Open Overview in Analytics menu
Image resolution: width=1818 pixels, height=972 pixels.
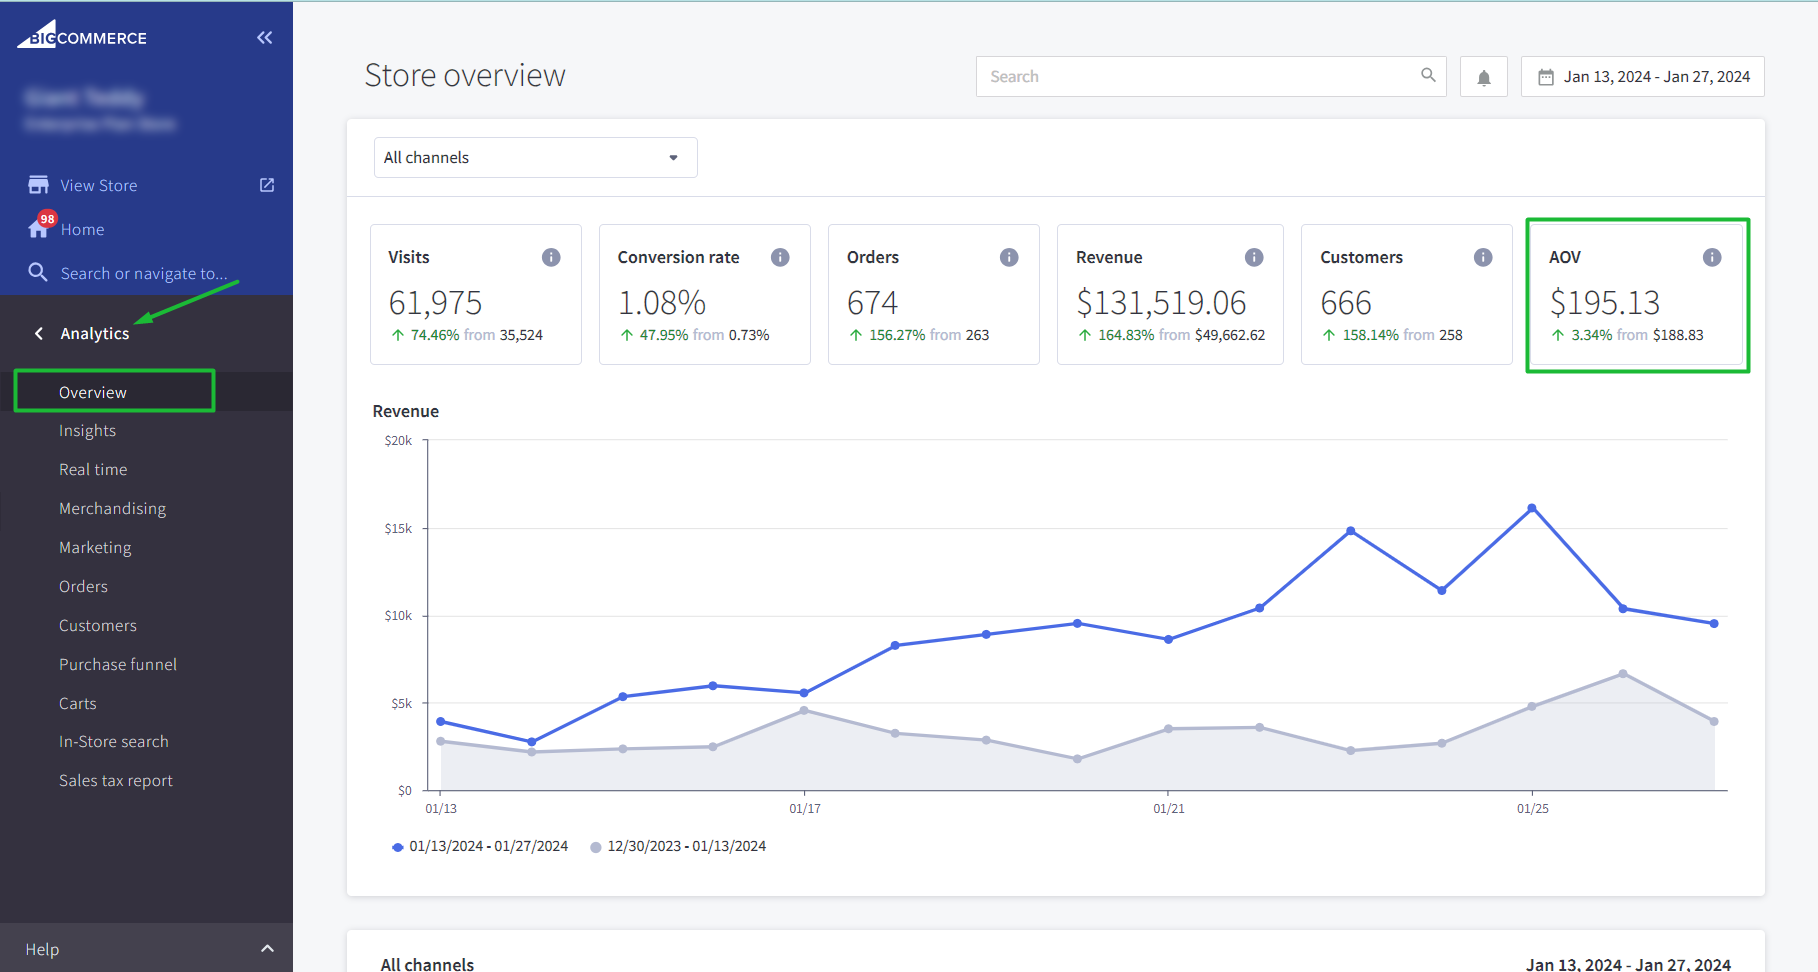93,392
